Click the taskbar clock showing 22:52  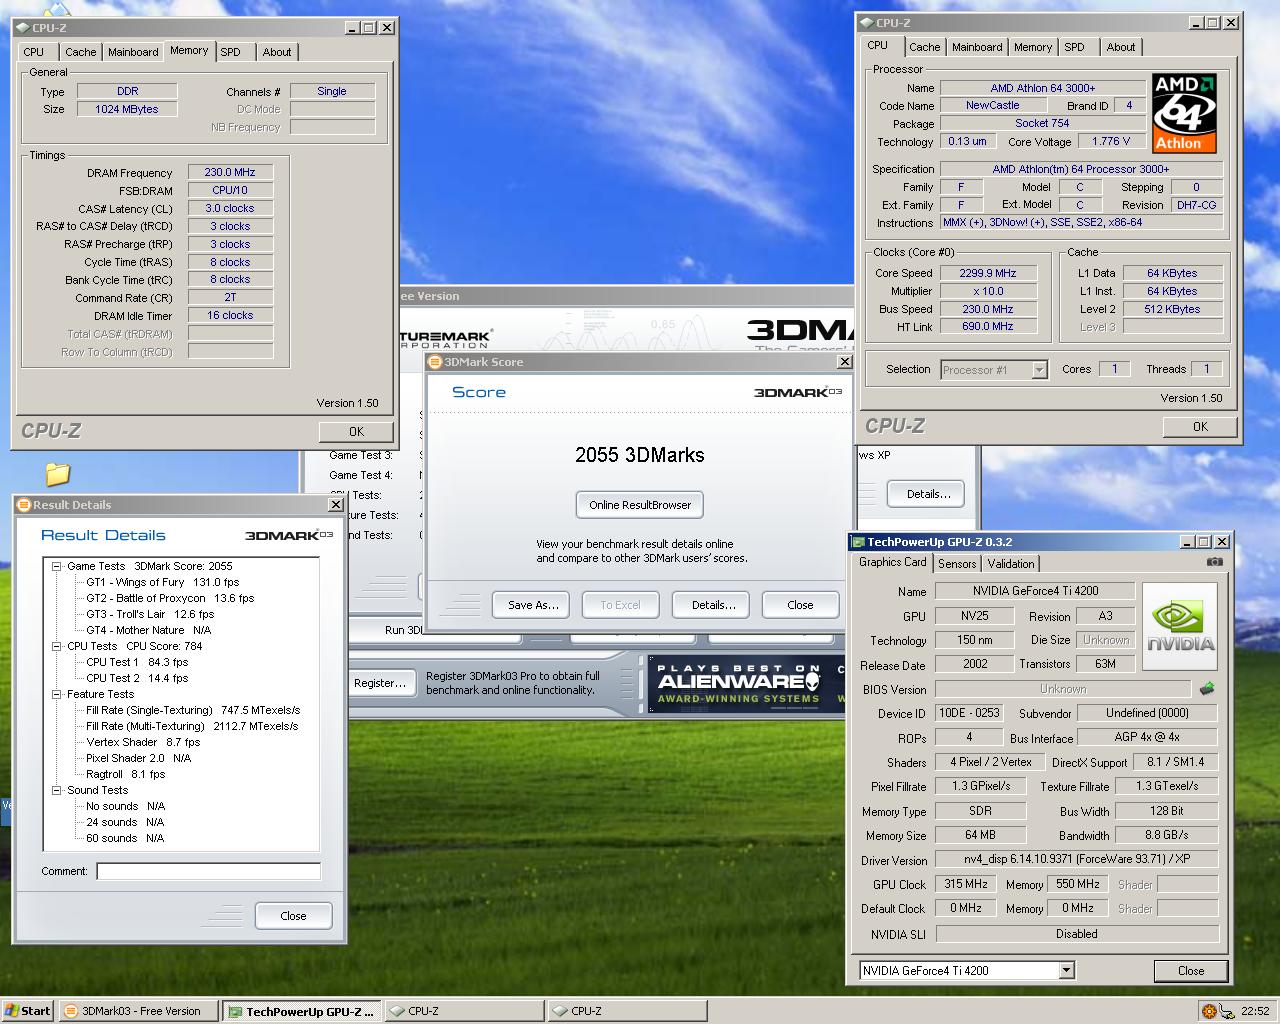point(1255,1011)
